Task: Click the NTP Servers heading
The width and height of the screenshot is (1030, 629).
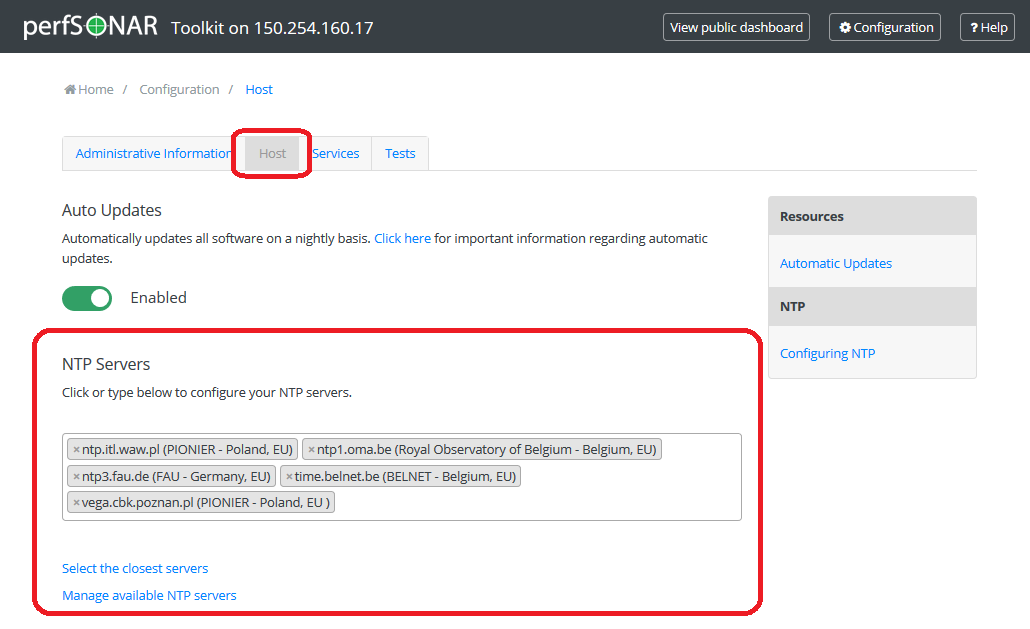Action: pyautogui.click(x=106, y=364)
